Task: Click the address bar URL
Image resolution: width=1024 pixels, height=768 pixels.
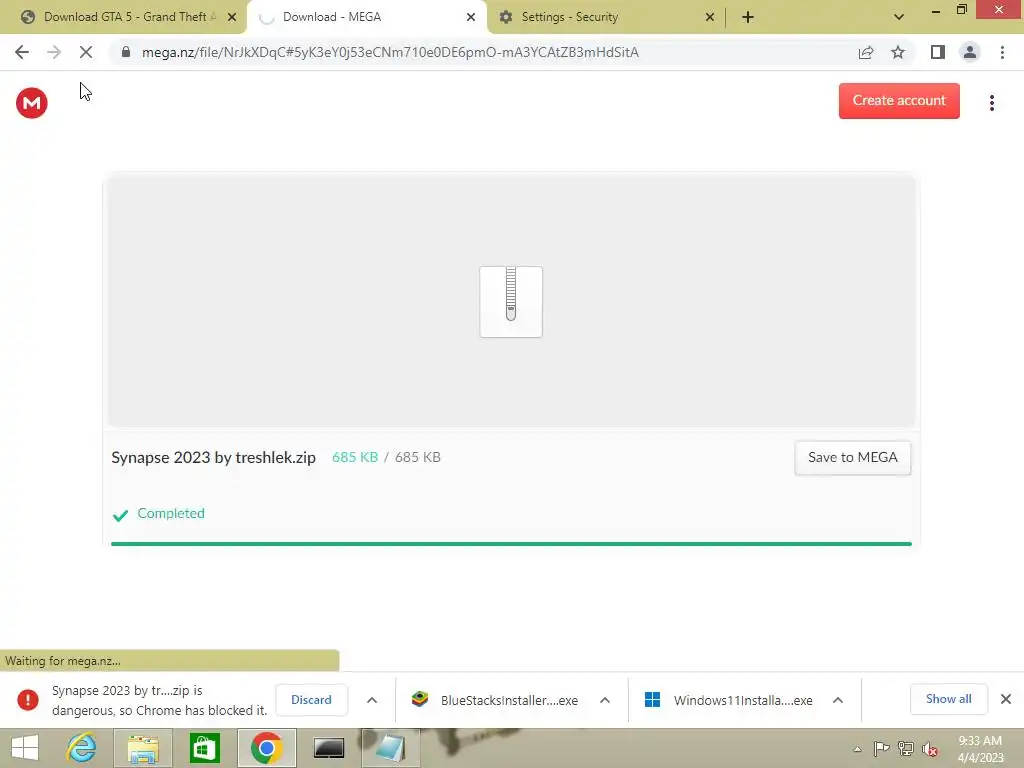Action: tap(390, 52)
